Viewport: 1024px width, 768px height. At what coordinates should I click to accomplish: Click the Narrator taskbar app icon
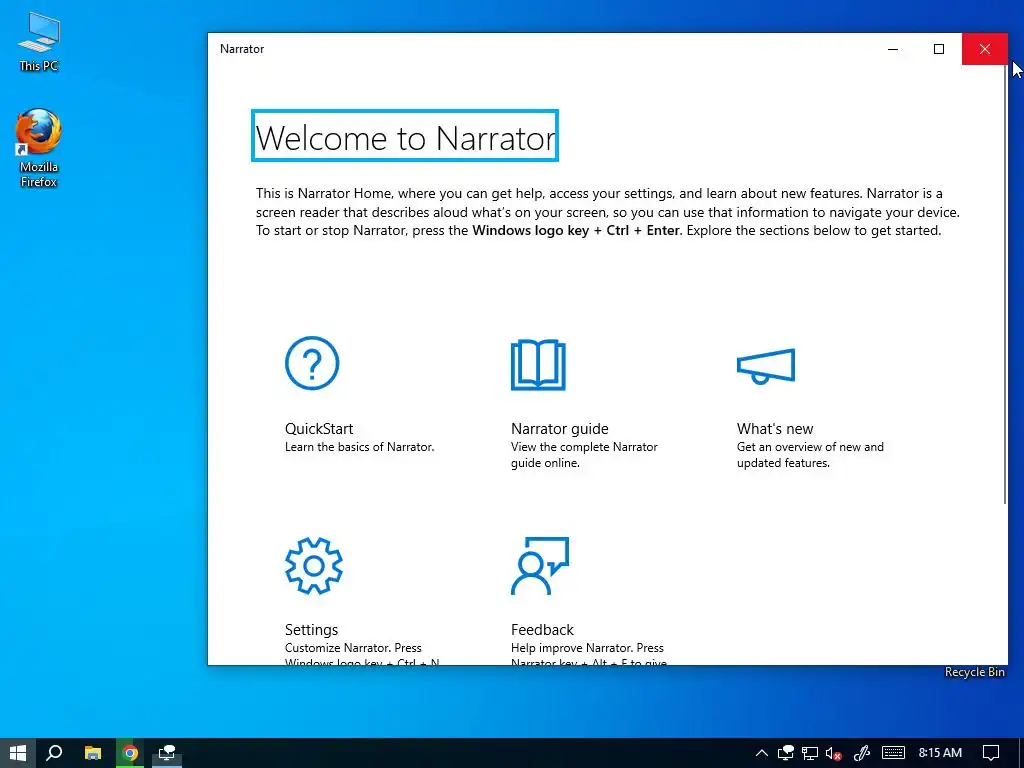click(167, 753)
